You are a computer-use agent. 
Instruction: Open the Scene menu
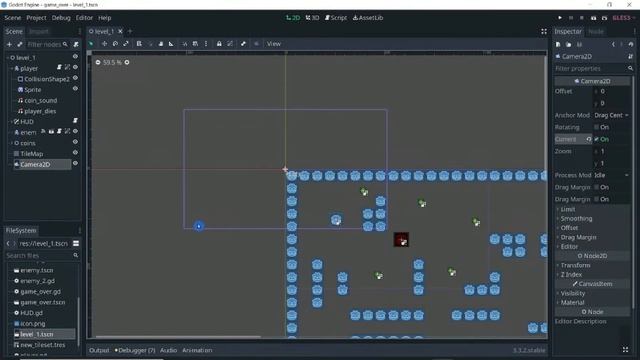13,18
